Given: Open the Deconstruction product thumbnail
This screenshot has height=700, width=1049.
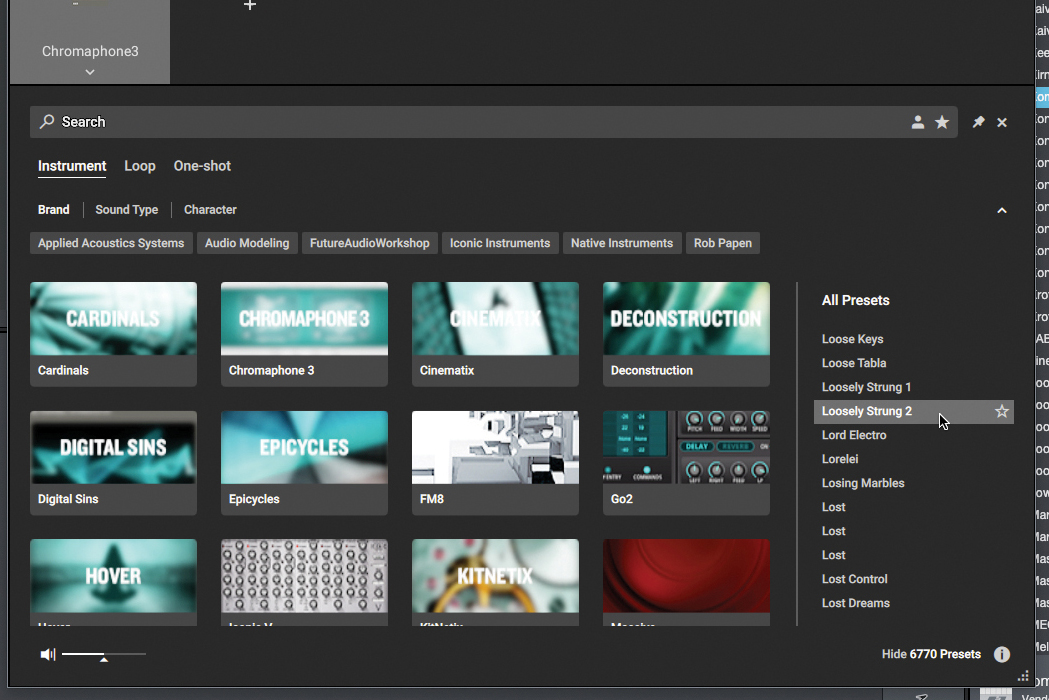Looking at the screenshot, I should coord(686,334).
